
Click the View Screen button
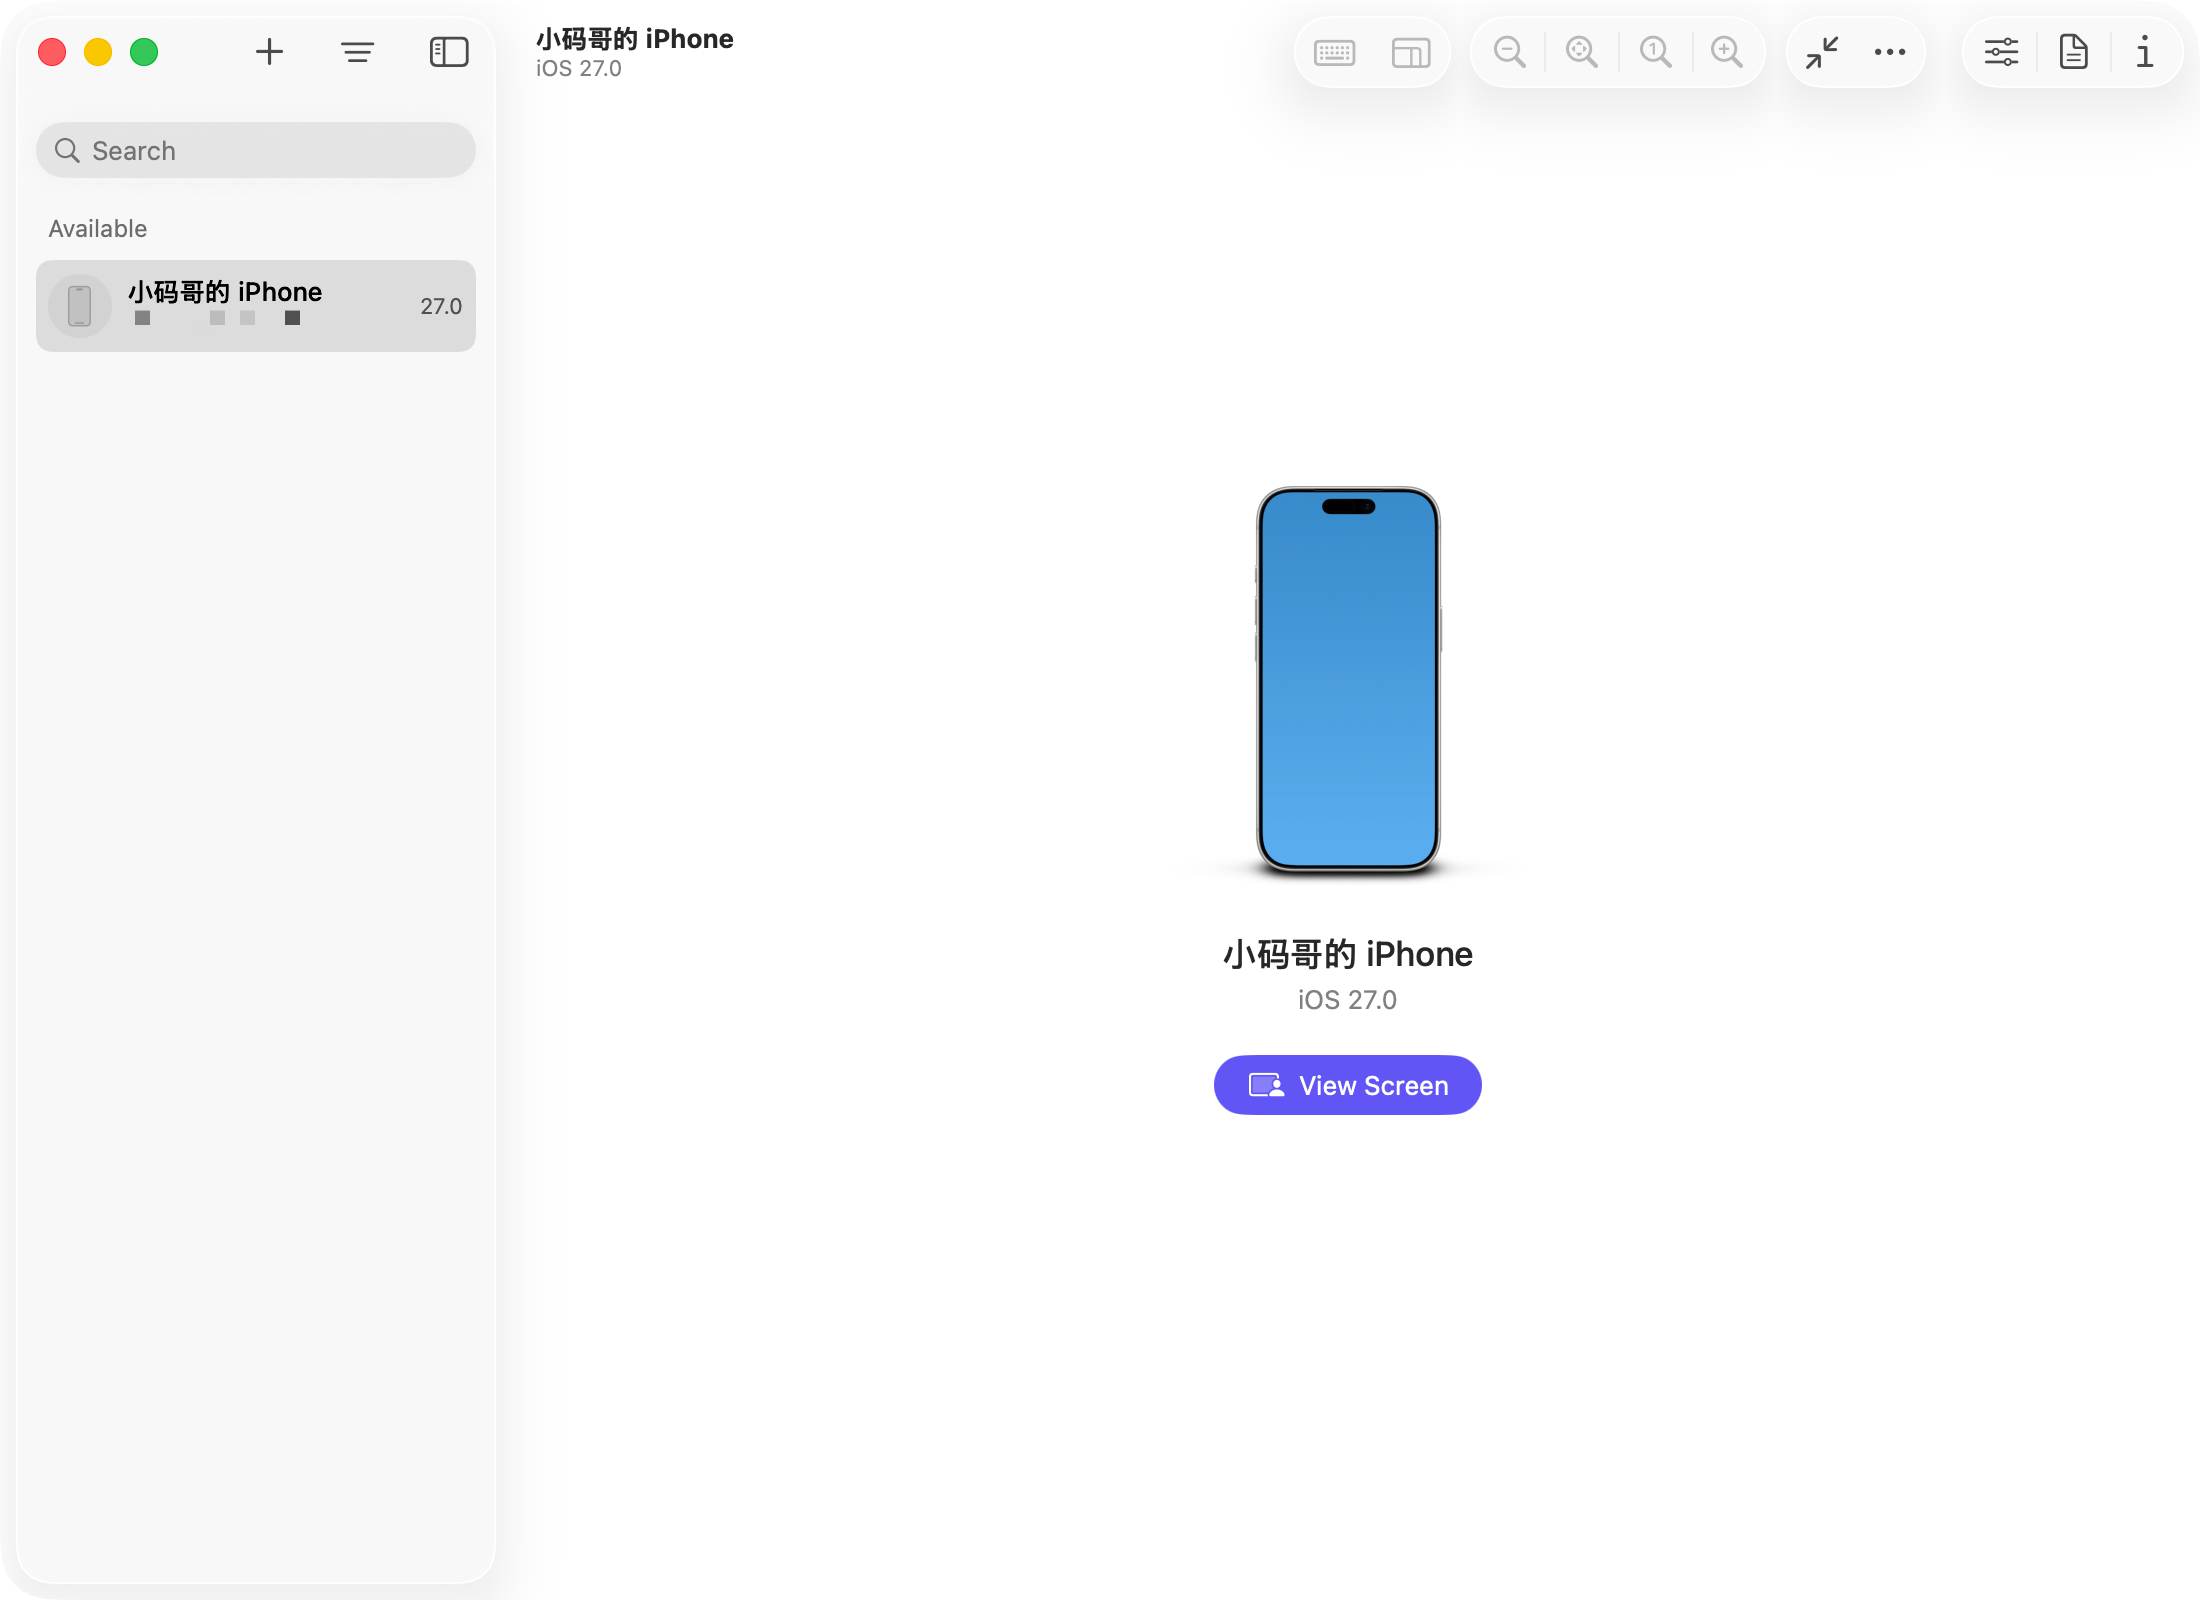click(x=1347, y=1085)
